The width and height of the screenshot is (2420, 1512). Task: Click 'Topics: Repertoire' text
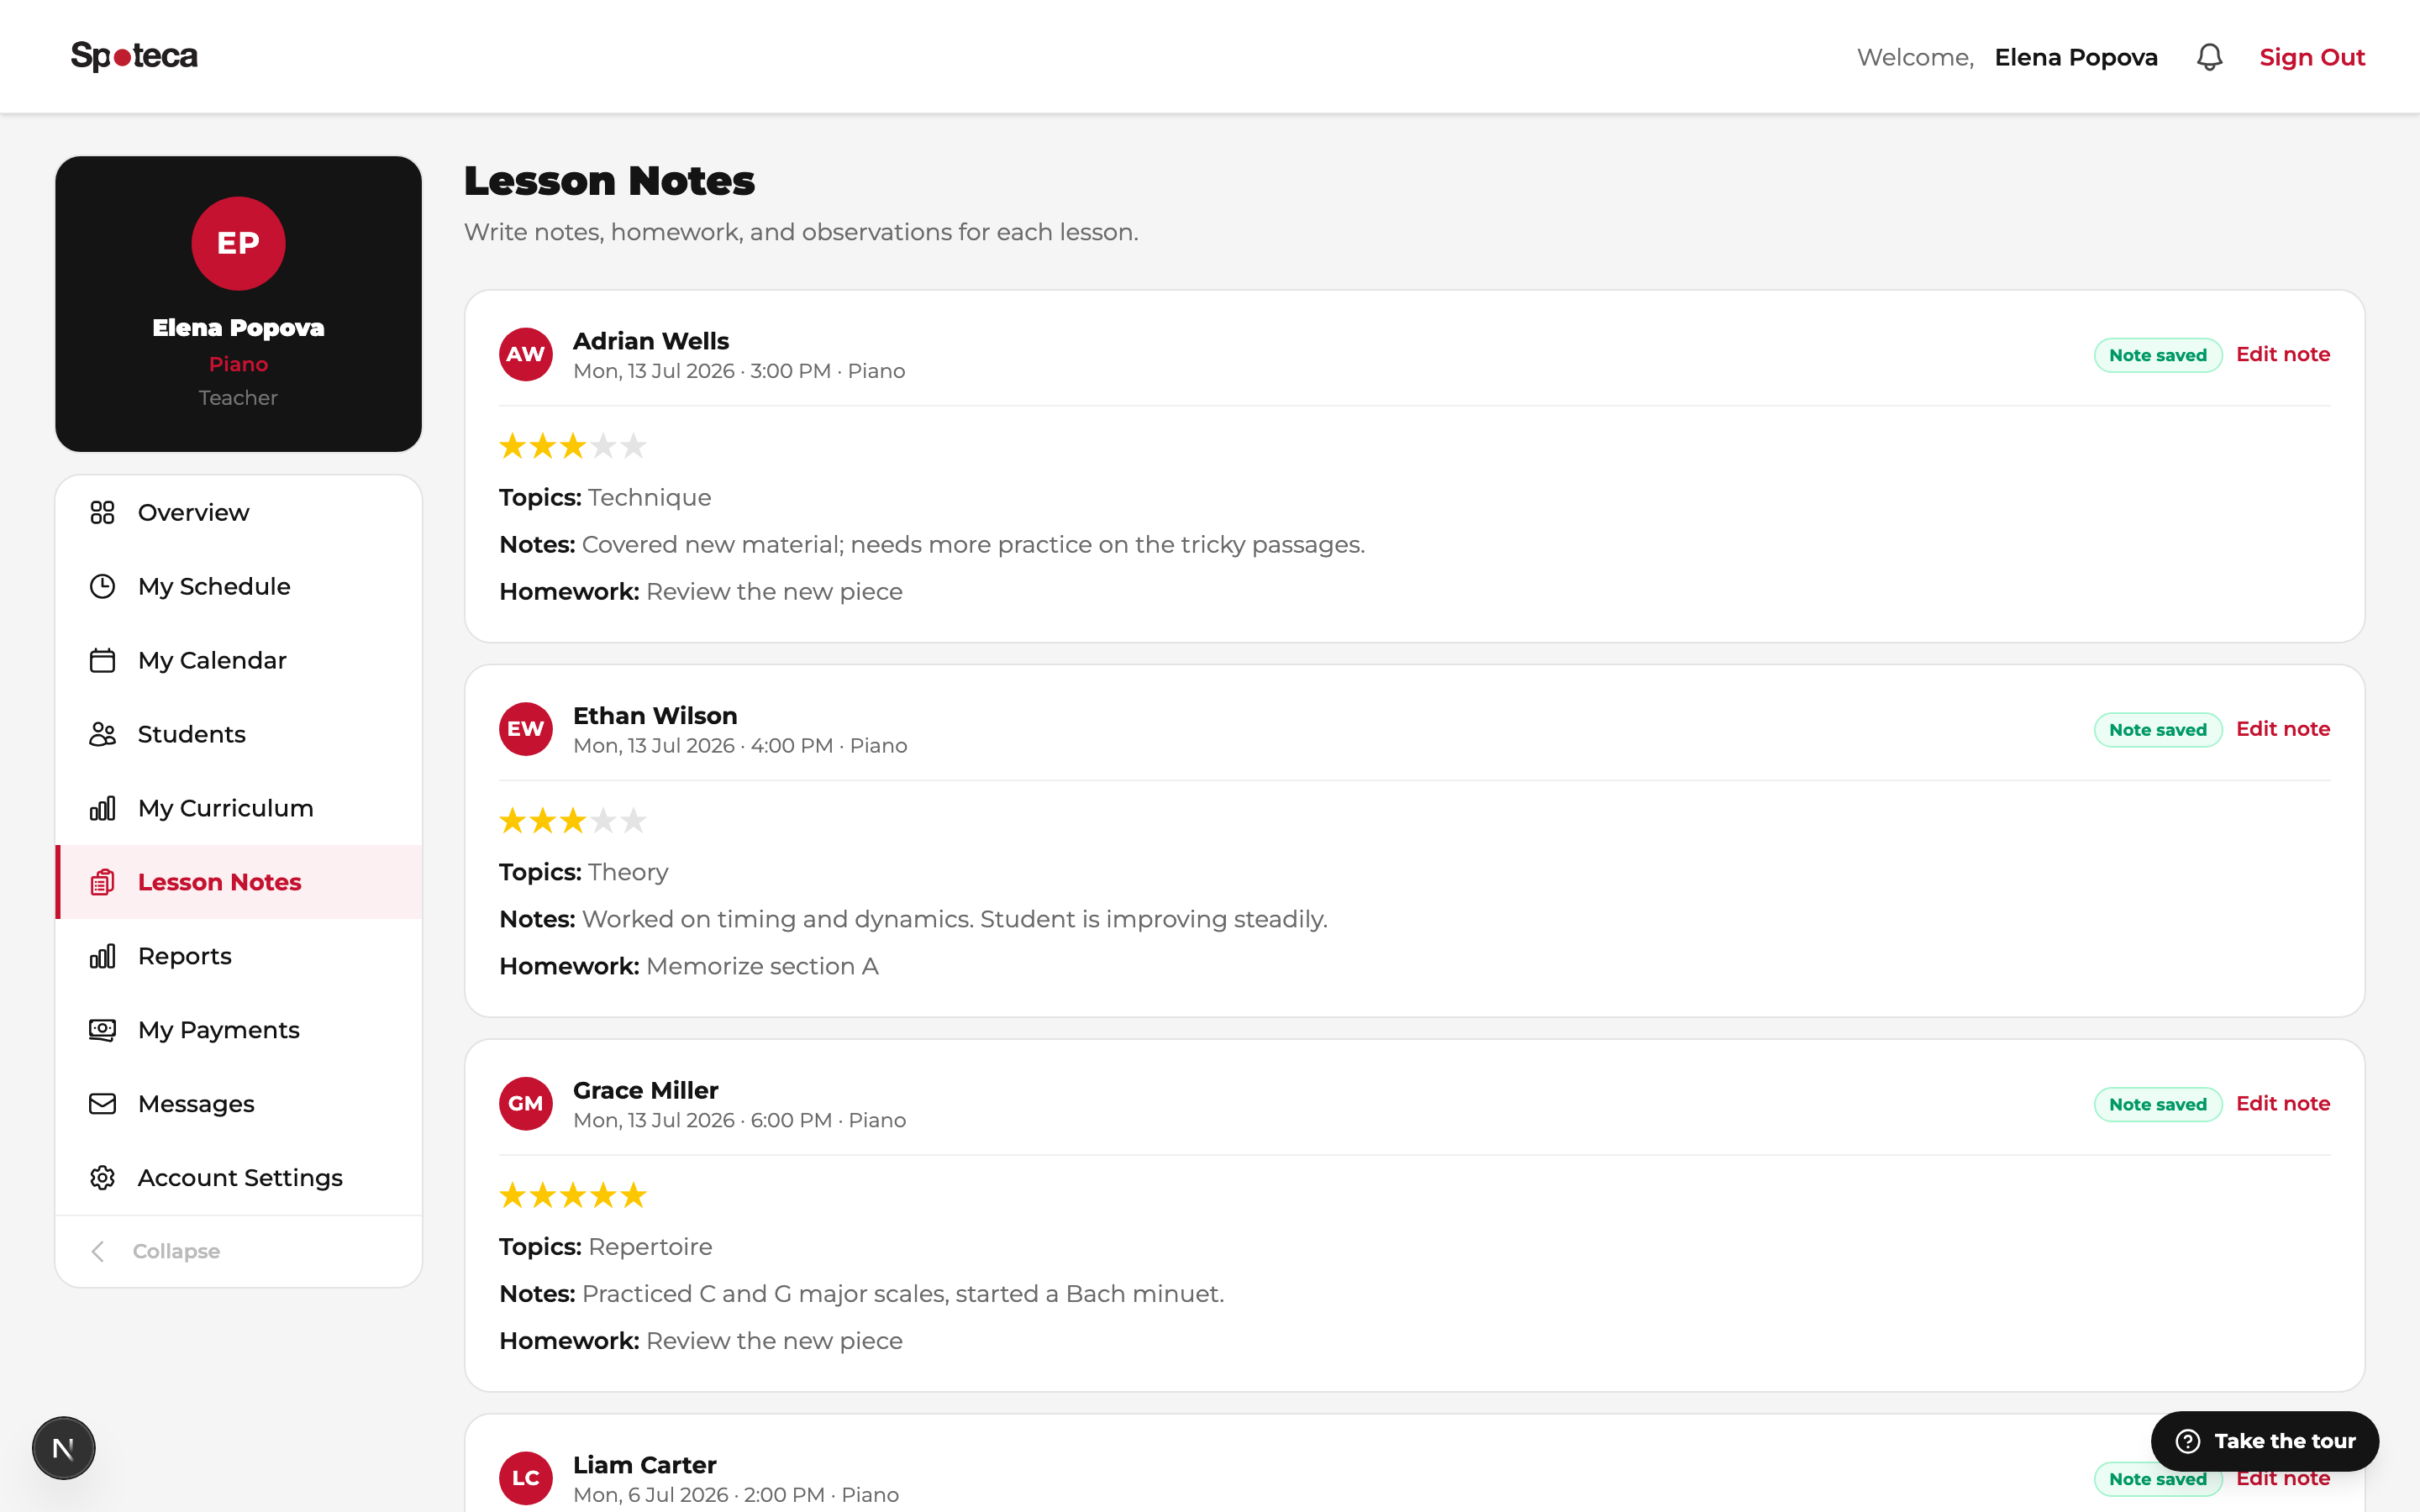(606, 1247)
